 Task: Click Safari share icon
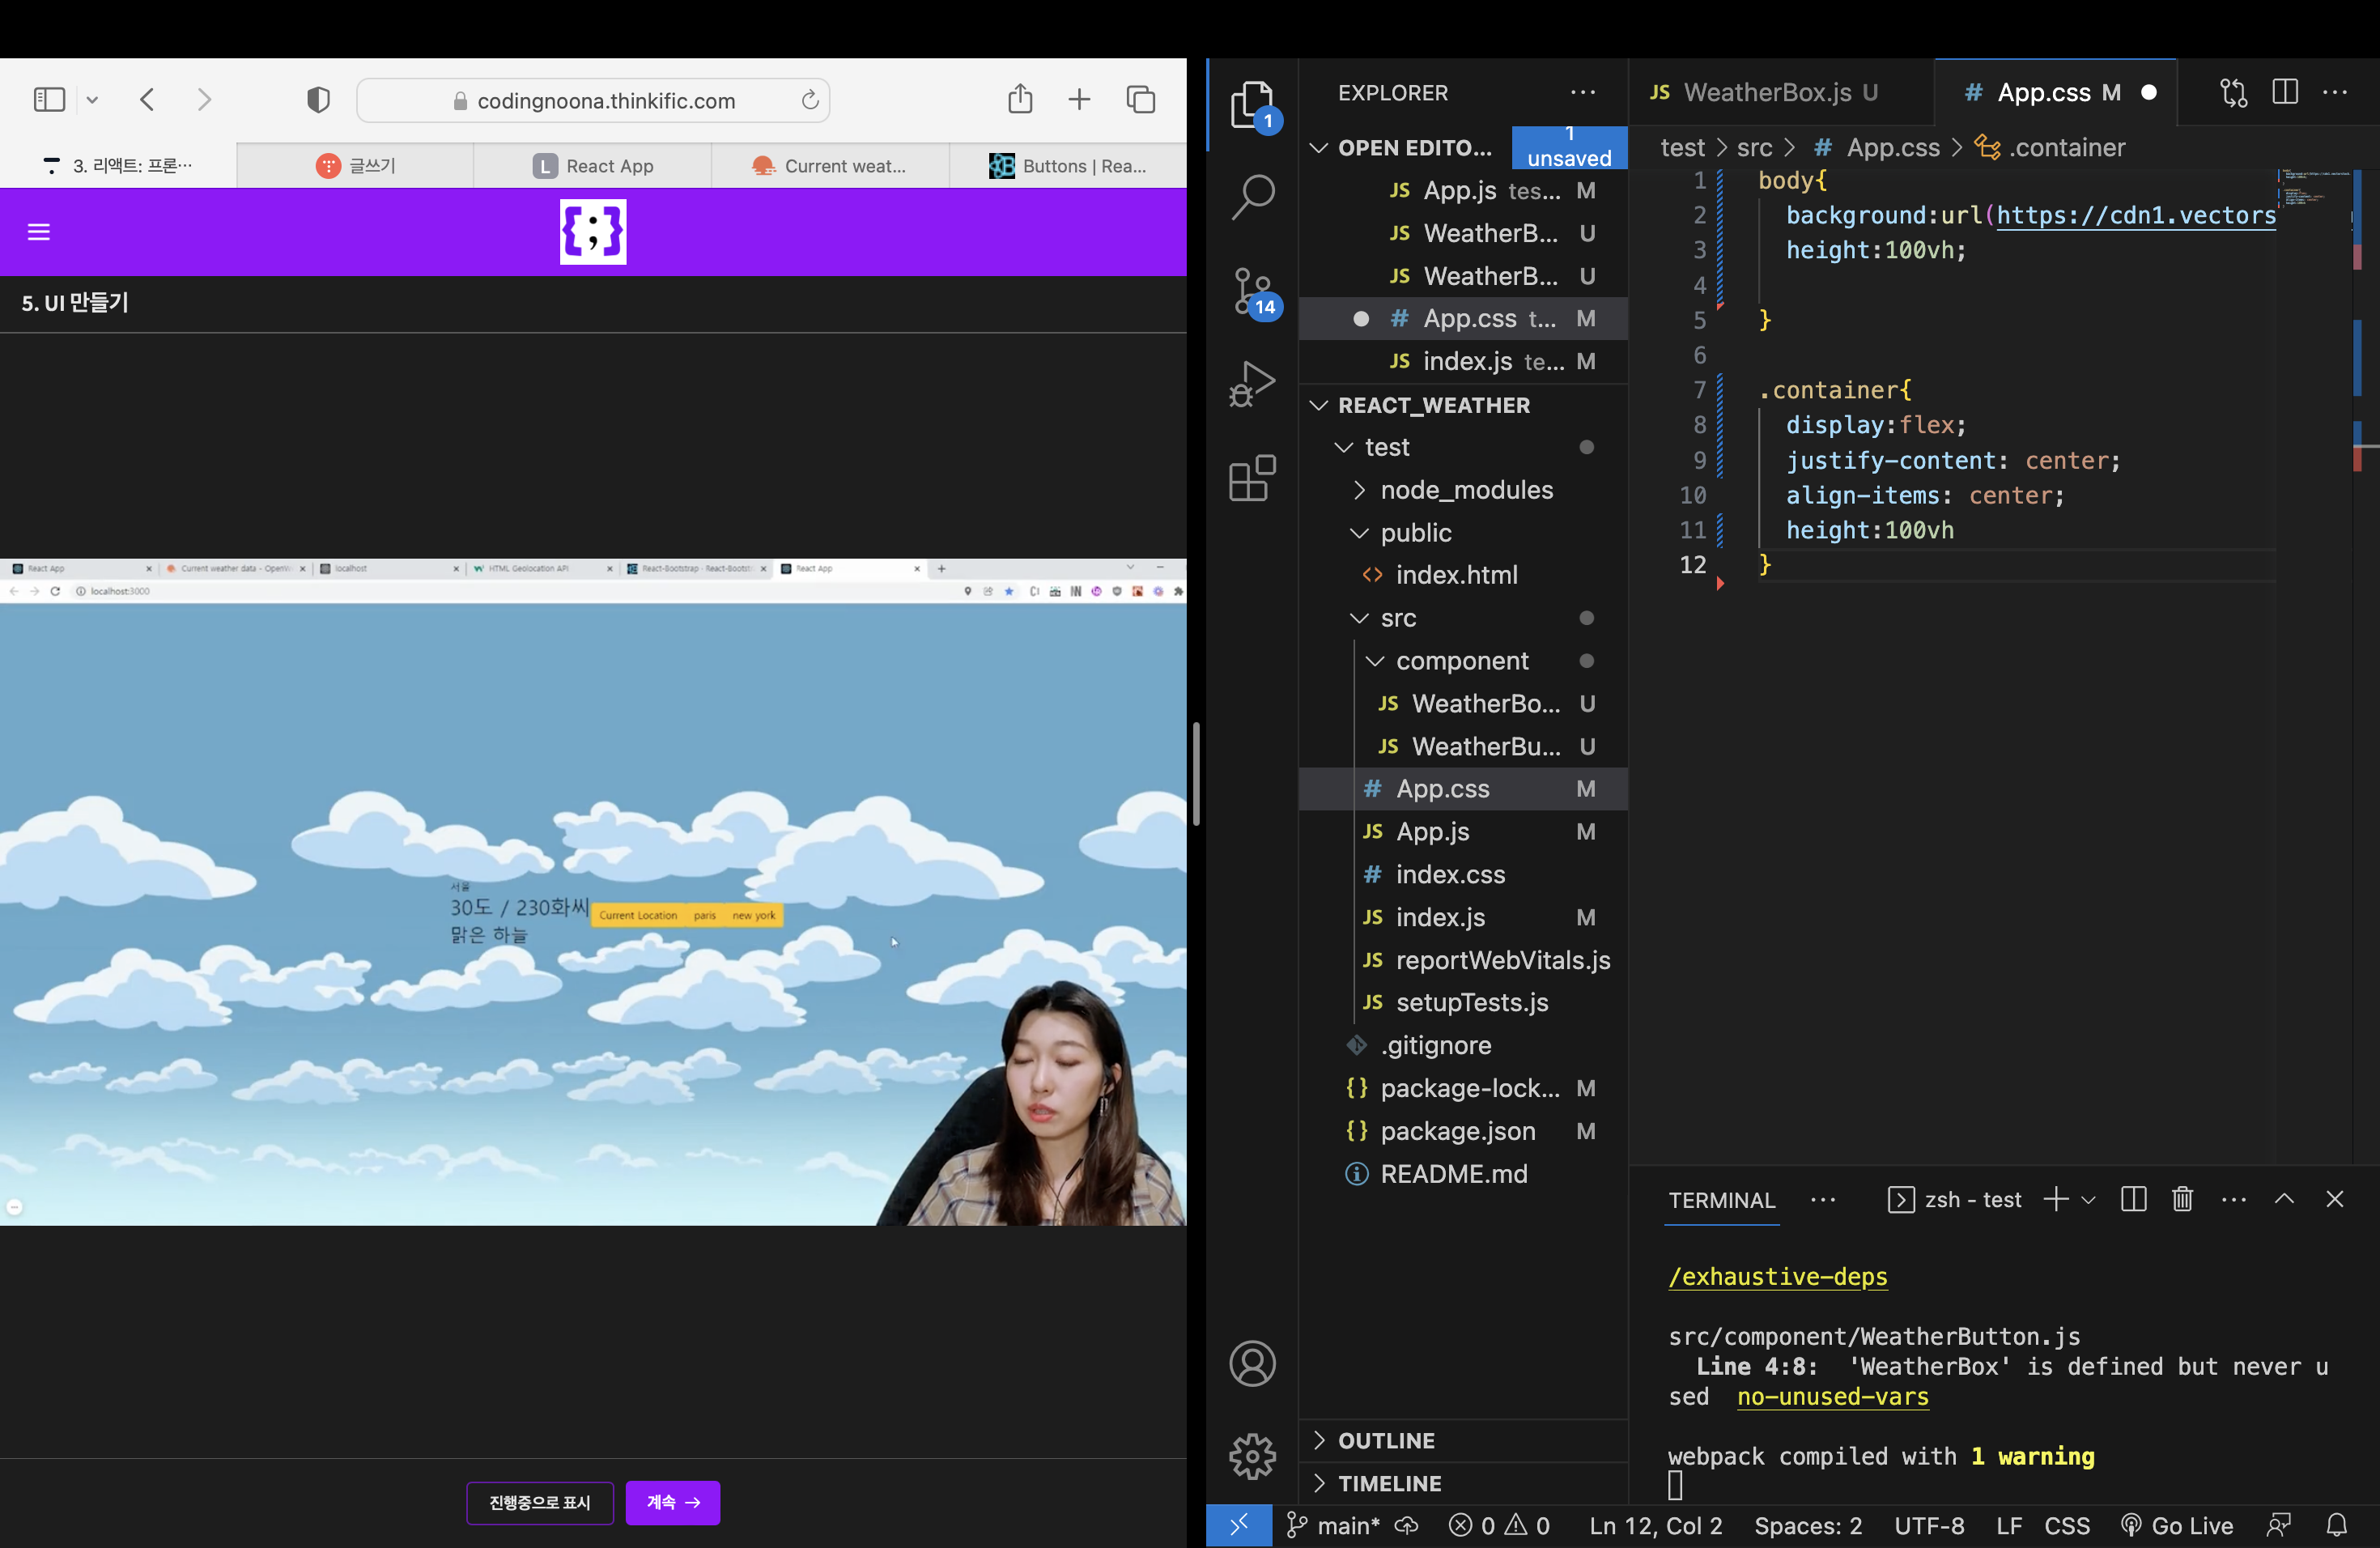click(1019, 99)
